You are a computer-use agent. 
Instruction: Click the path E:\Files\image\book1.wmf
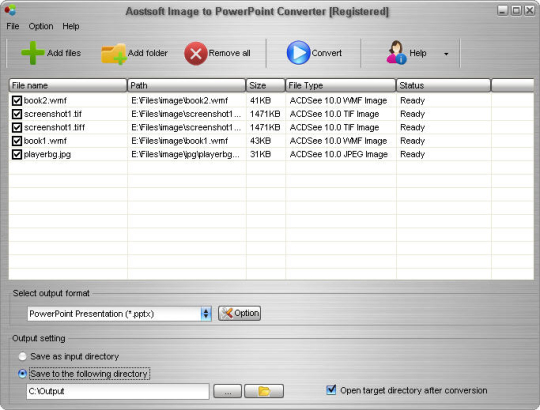pos(179,141)
